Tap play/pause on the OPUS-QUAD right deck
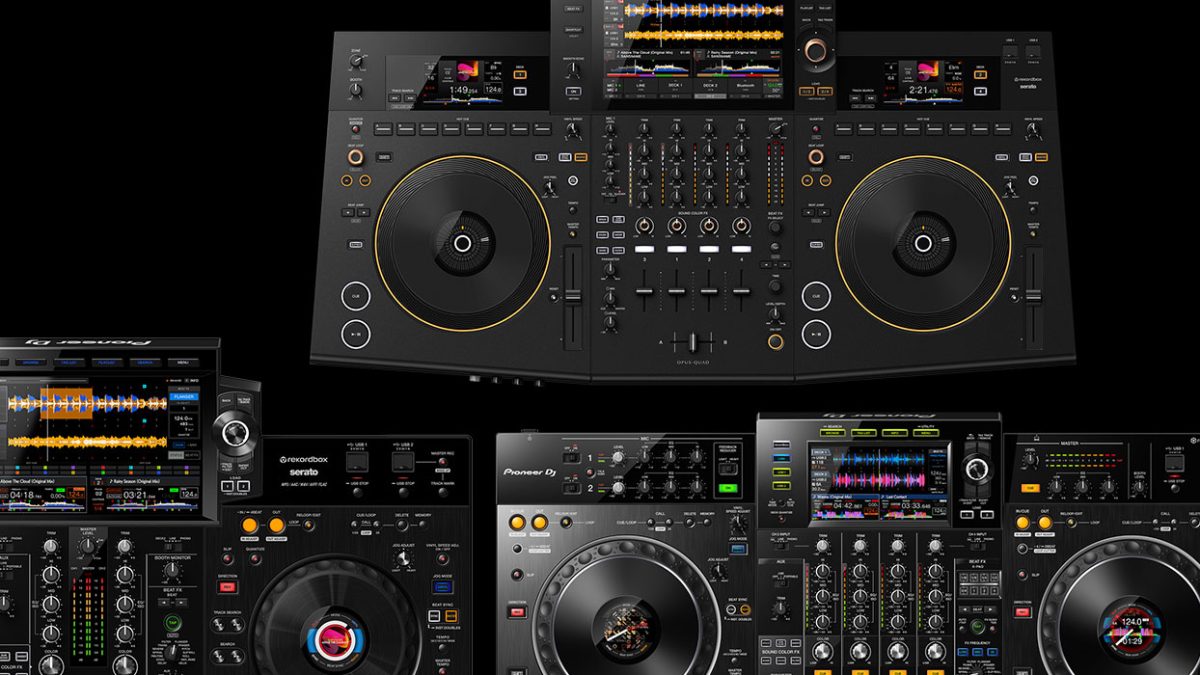Viewport: 1200px width, 675px height. [x=817, y=333]
